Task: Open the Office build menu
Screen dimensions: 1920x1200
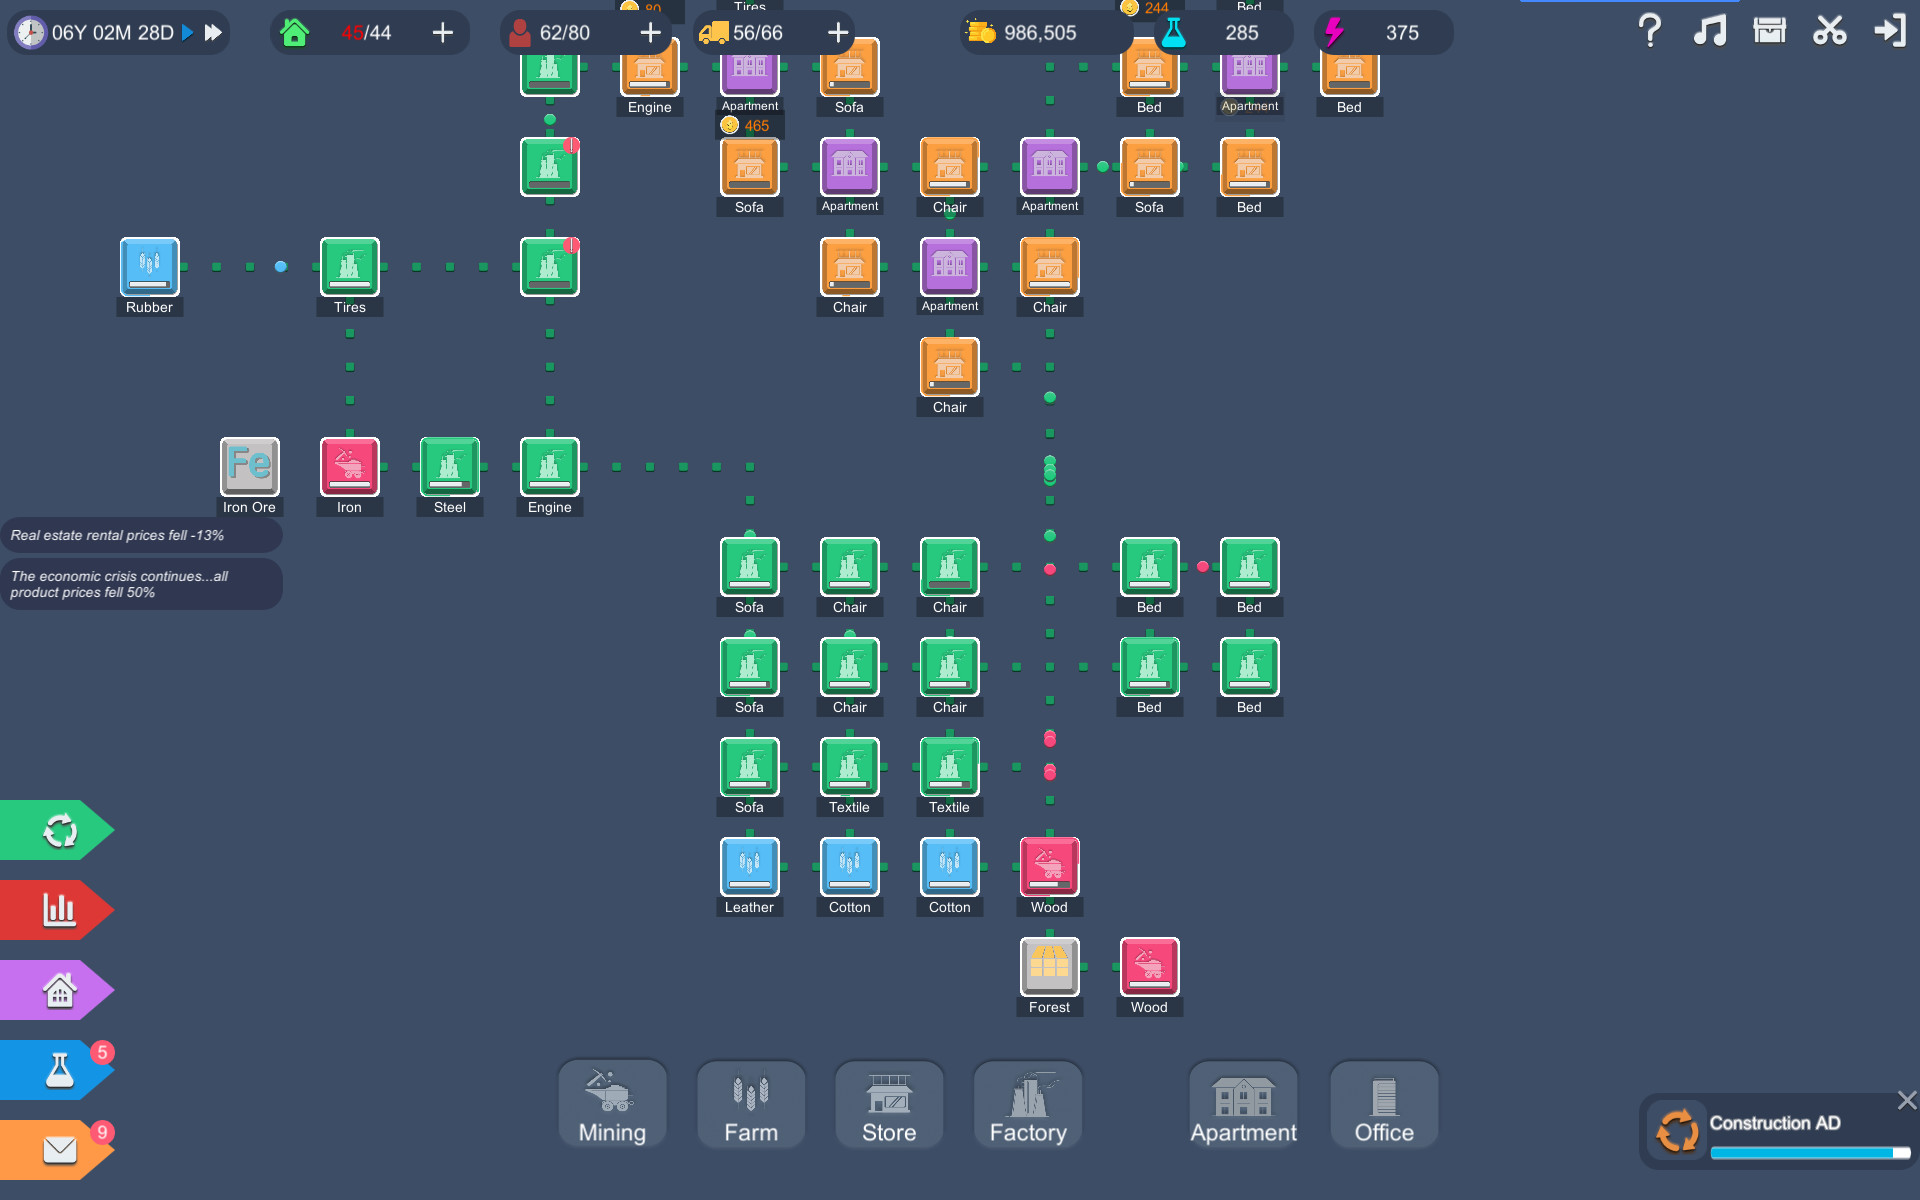Action: click(x=1383, y=1105)
